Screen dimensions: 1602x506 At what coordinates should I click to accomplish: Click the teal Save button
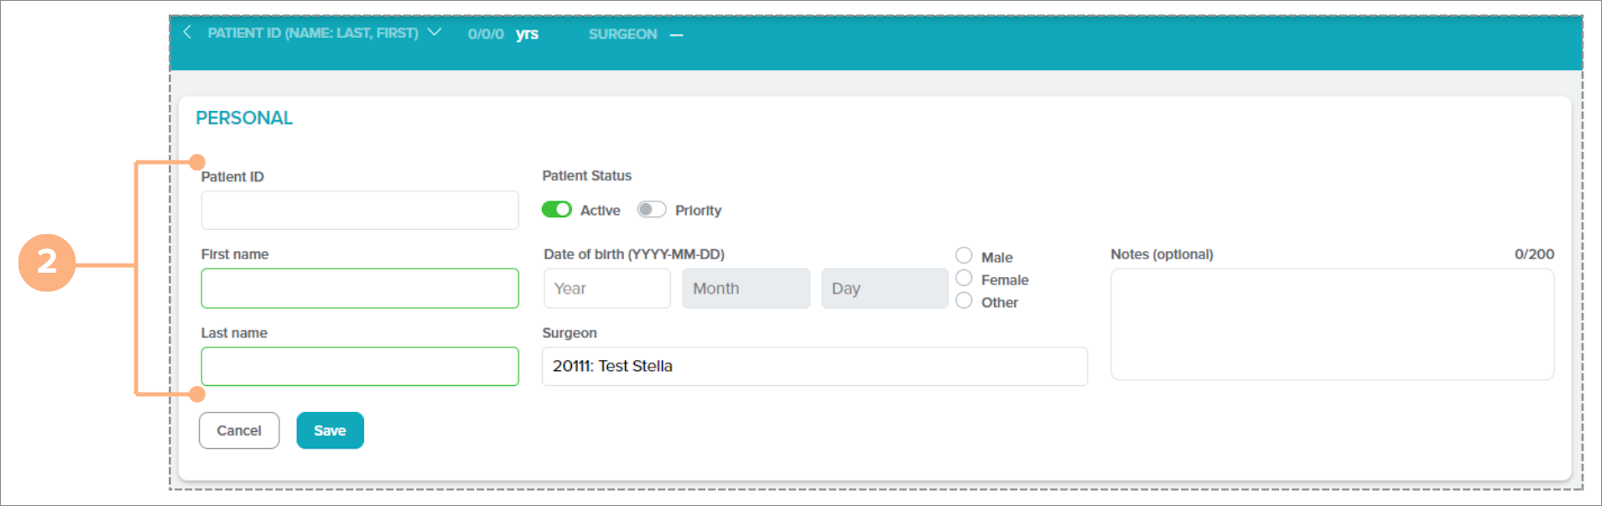click(x=330, y=431)
